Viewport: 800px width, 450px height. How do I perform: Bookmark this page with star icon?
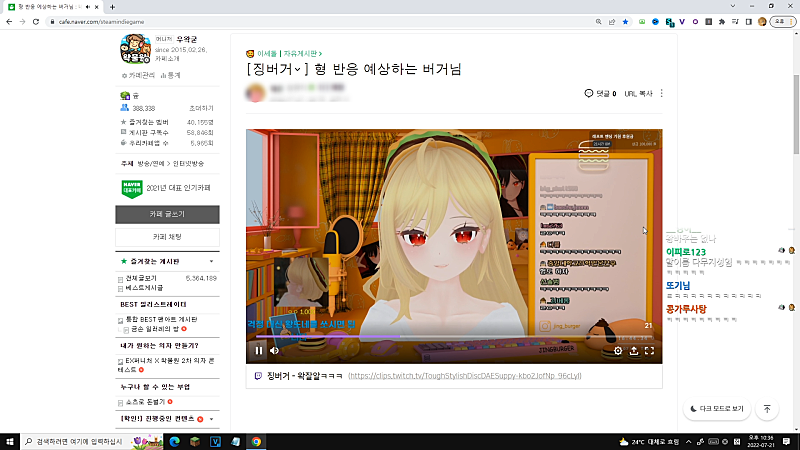point(625,21)
